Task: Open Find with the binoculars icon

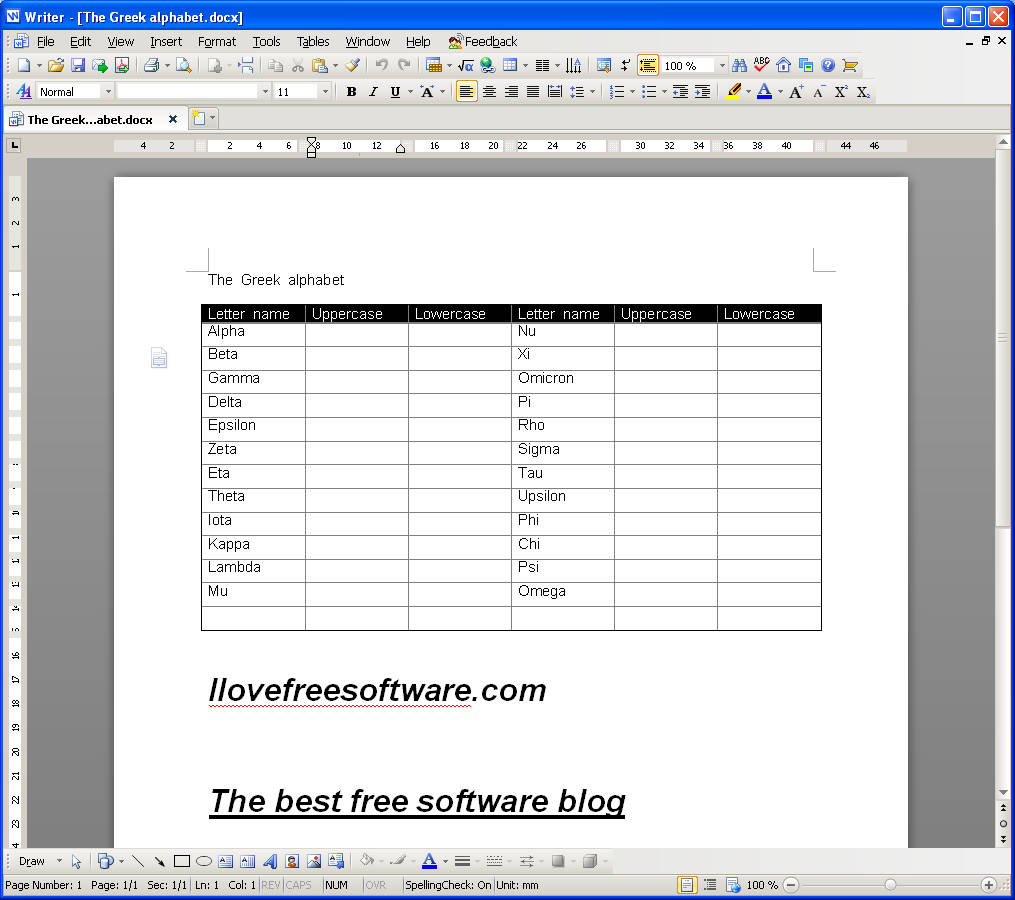Action: (x=739, y=65)
